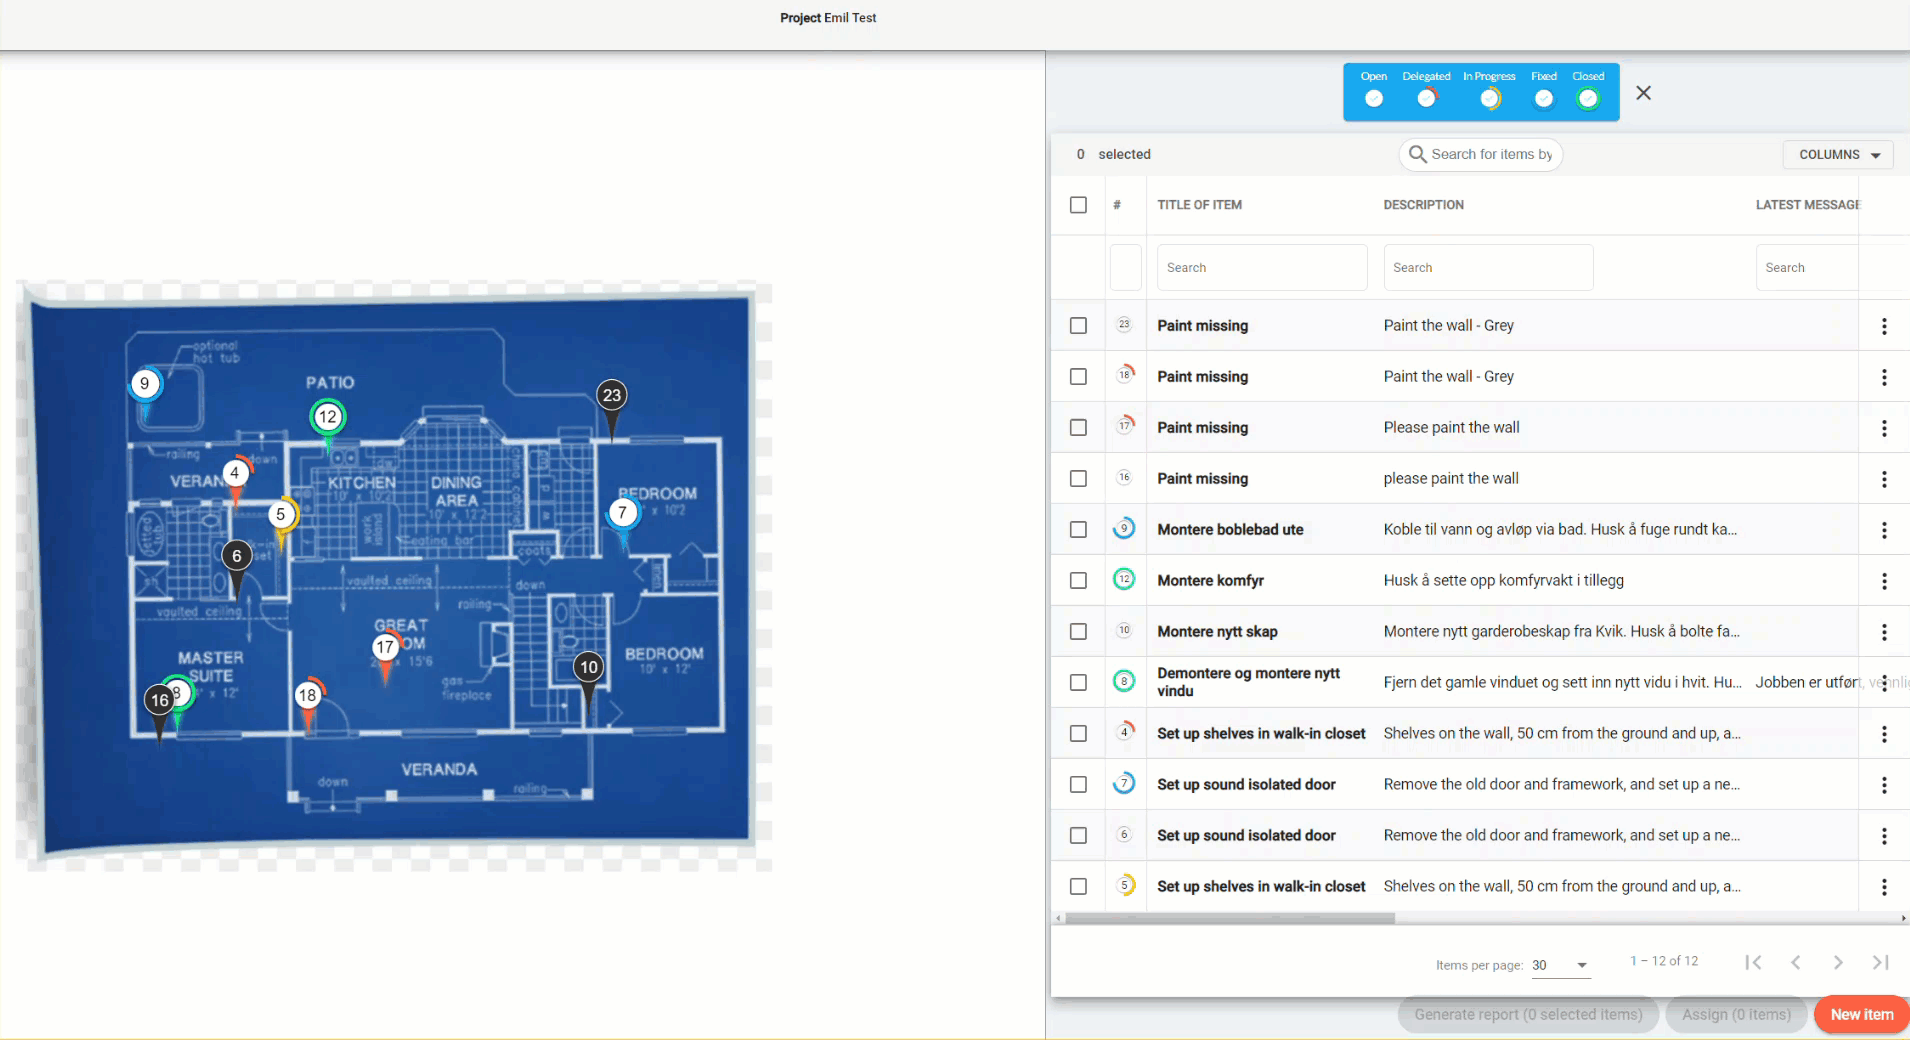This screenshot has width=1910, height=1040.
Task: Jump to last page of items
Action: point(1880,962)
